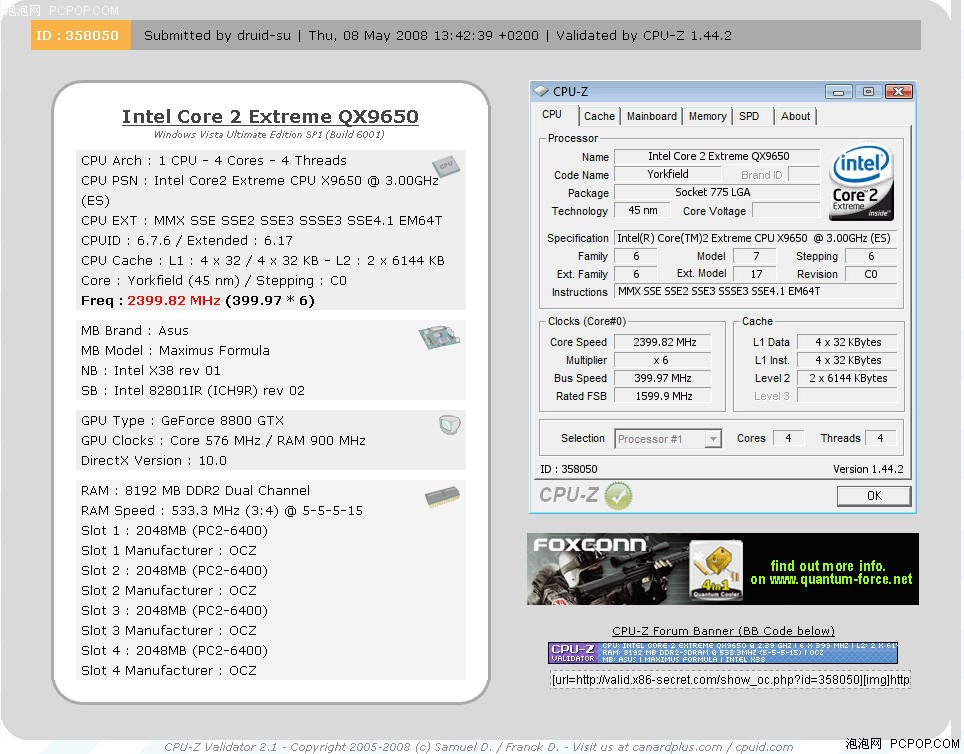The image size is (964, 754).
Task: Click the Threads count field
Action: 880,438
